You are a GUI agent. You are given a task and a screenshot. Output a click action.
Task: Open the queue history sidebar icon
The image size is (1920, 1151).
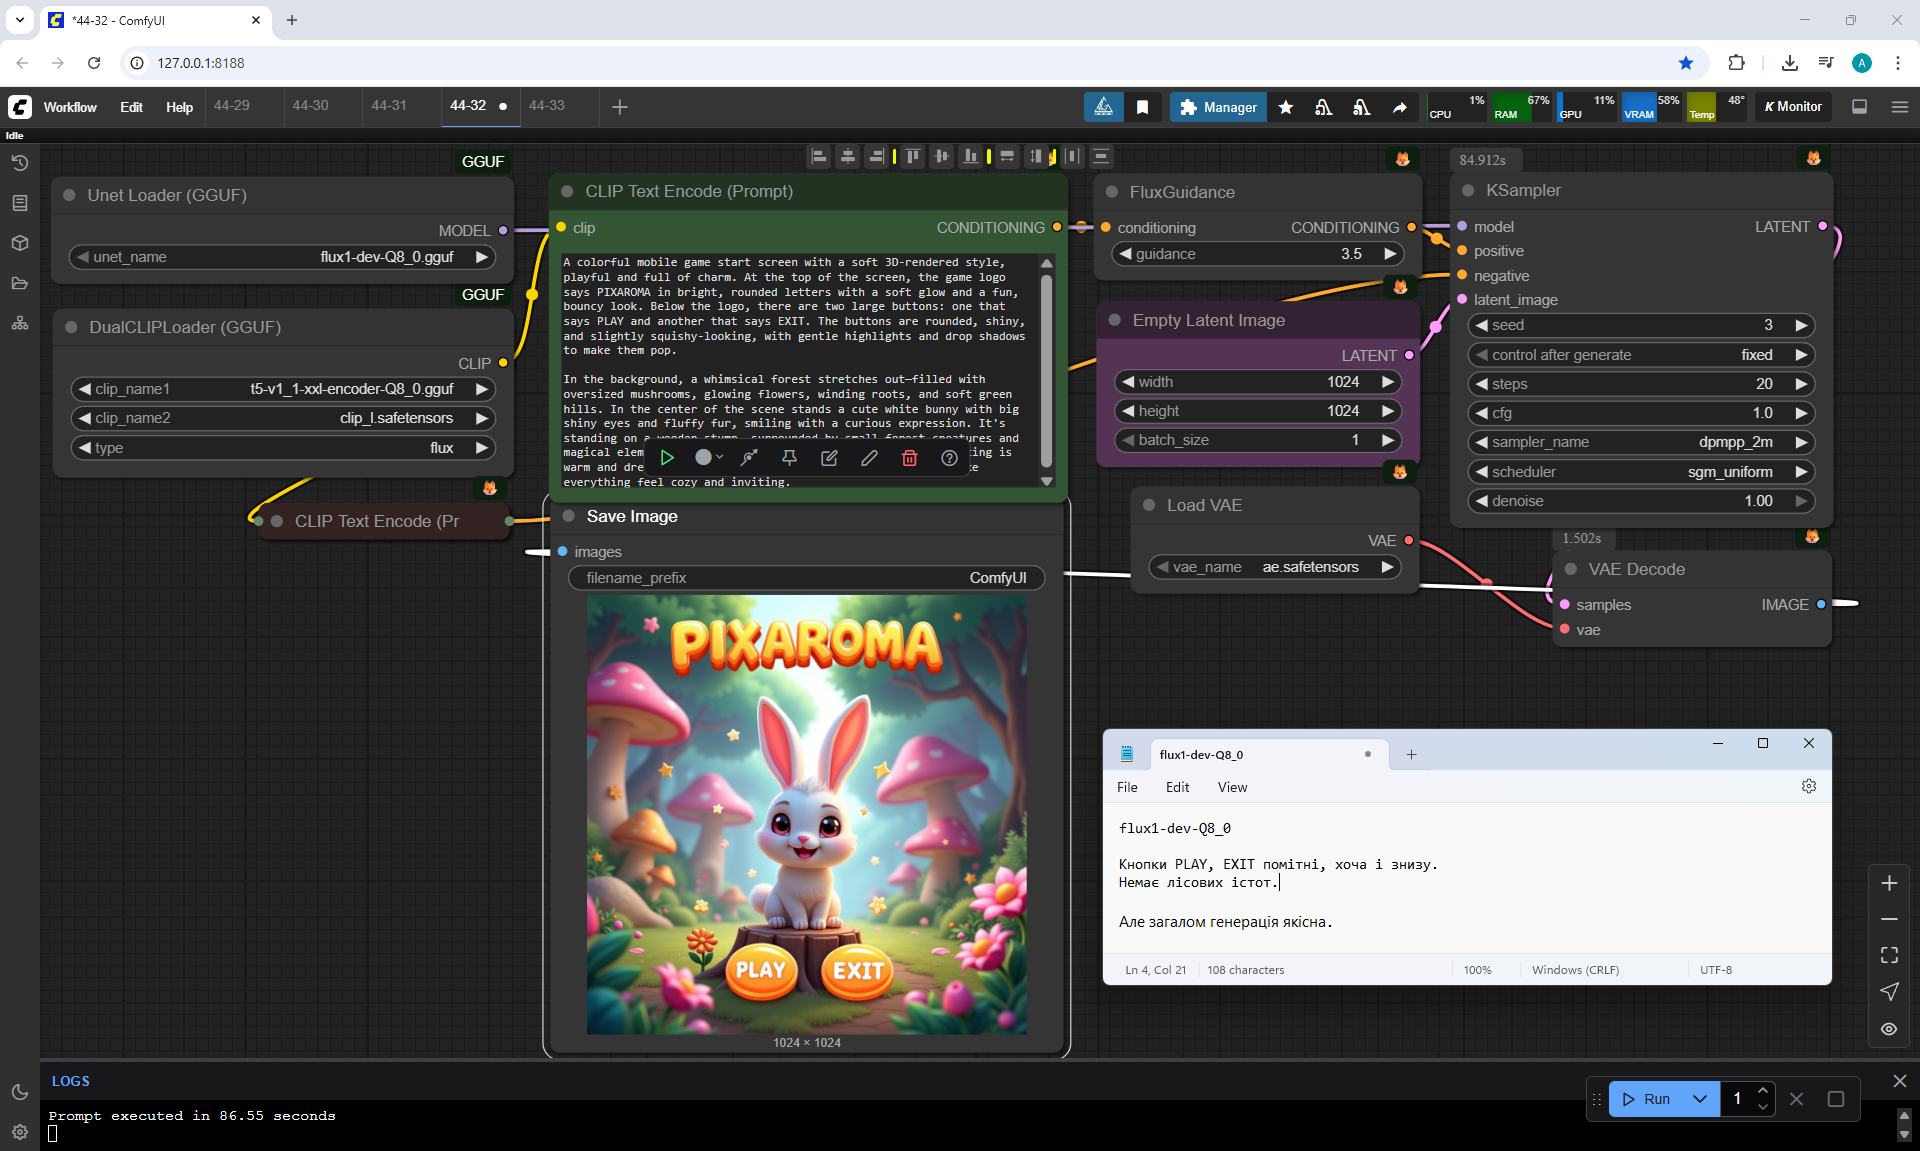(x=20, y=163)
